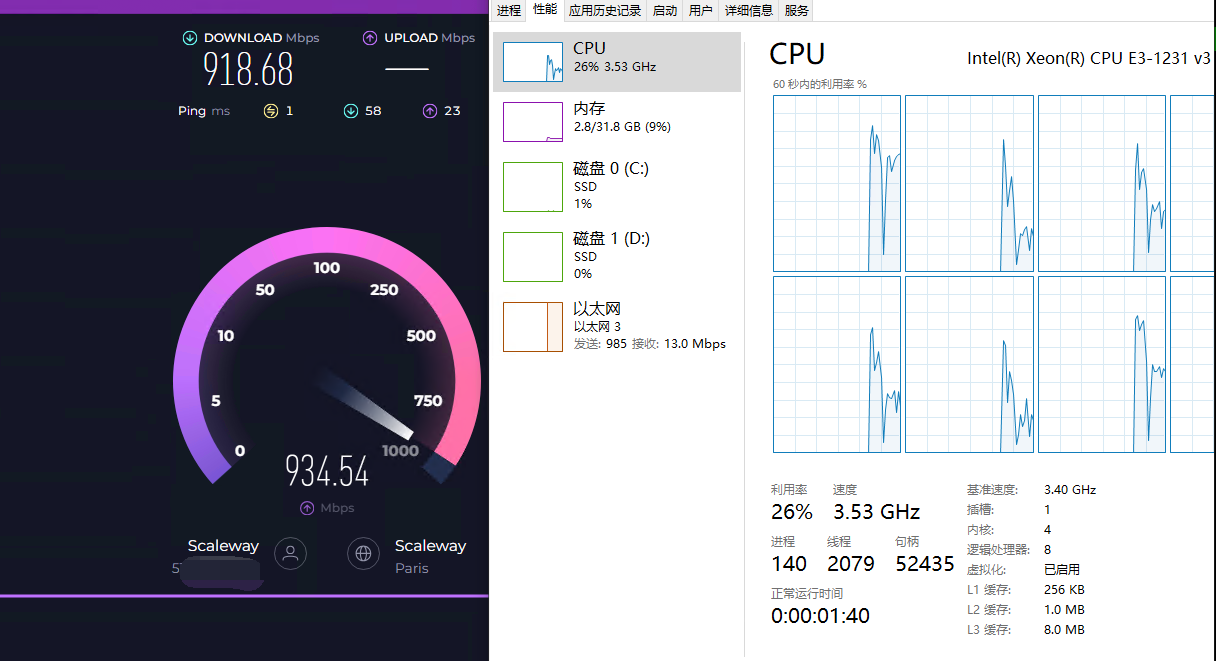The width and height of the screenshot is (1216, 661).
Task: Open the 服务 tab
Action: click(797, 11)
